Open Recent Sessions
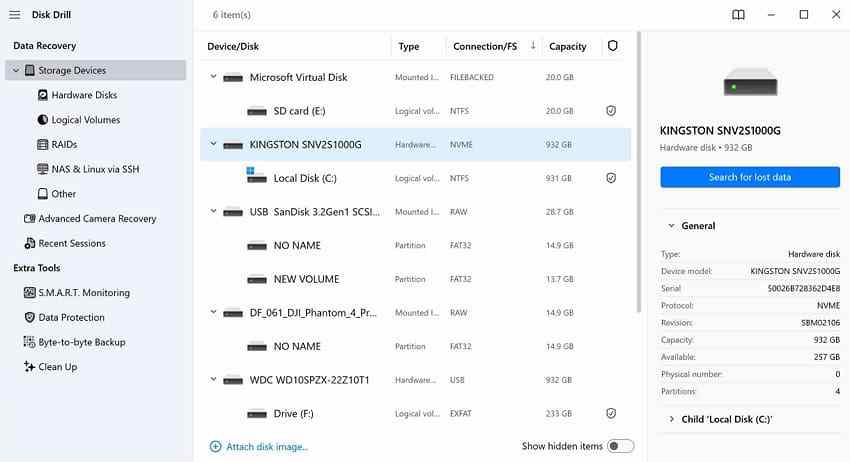The image size is (850, 462). pos(72,243)
